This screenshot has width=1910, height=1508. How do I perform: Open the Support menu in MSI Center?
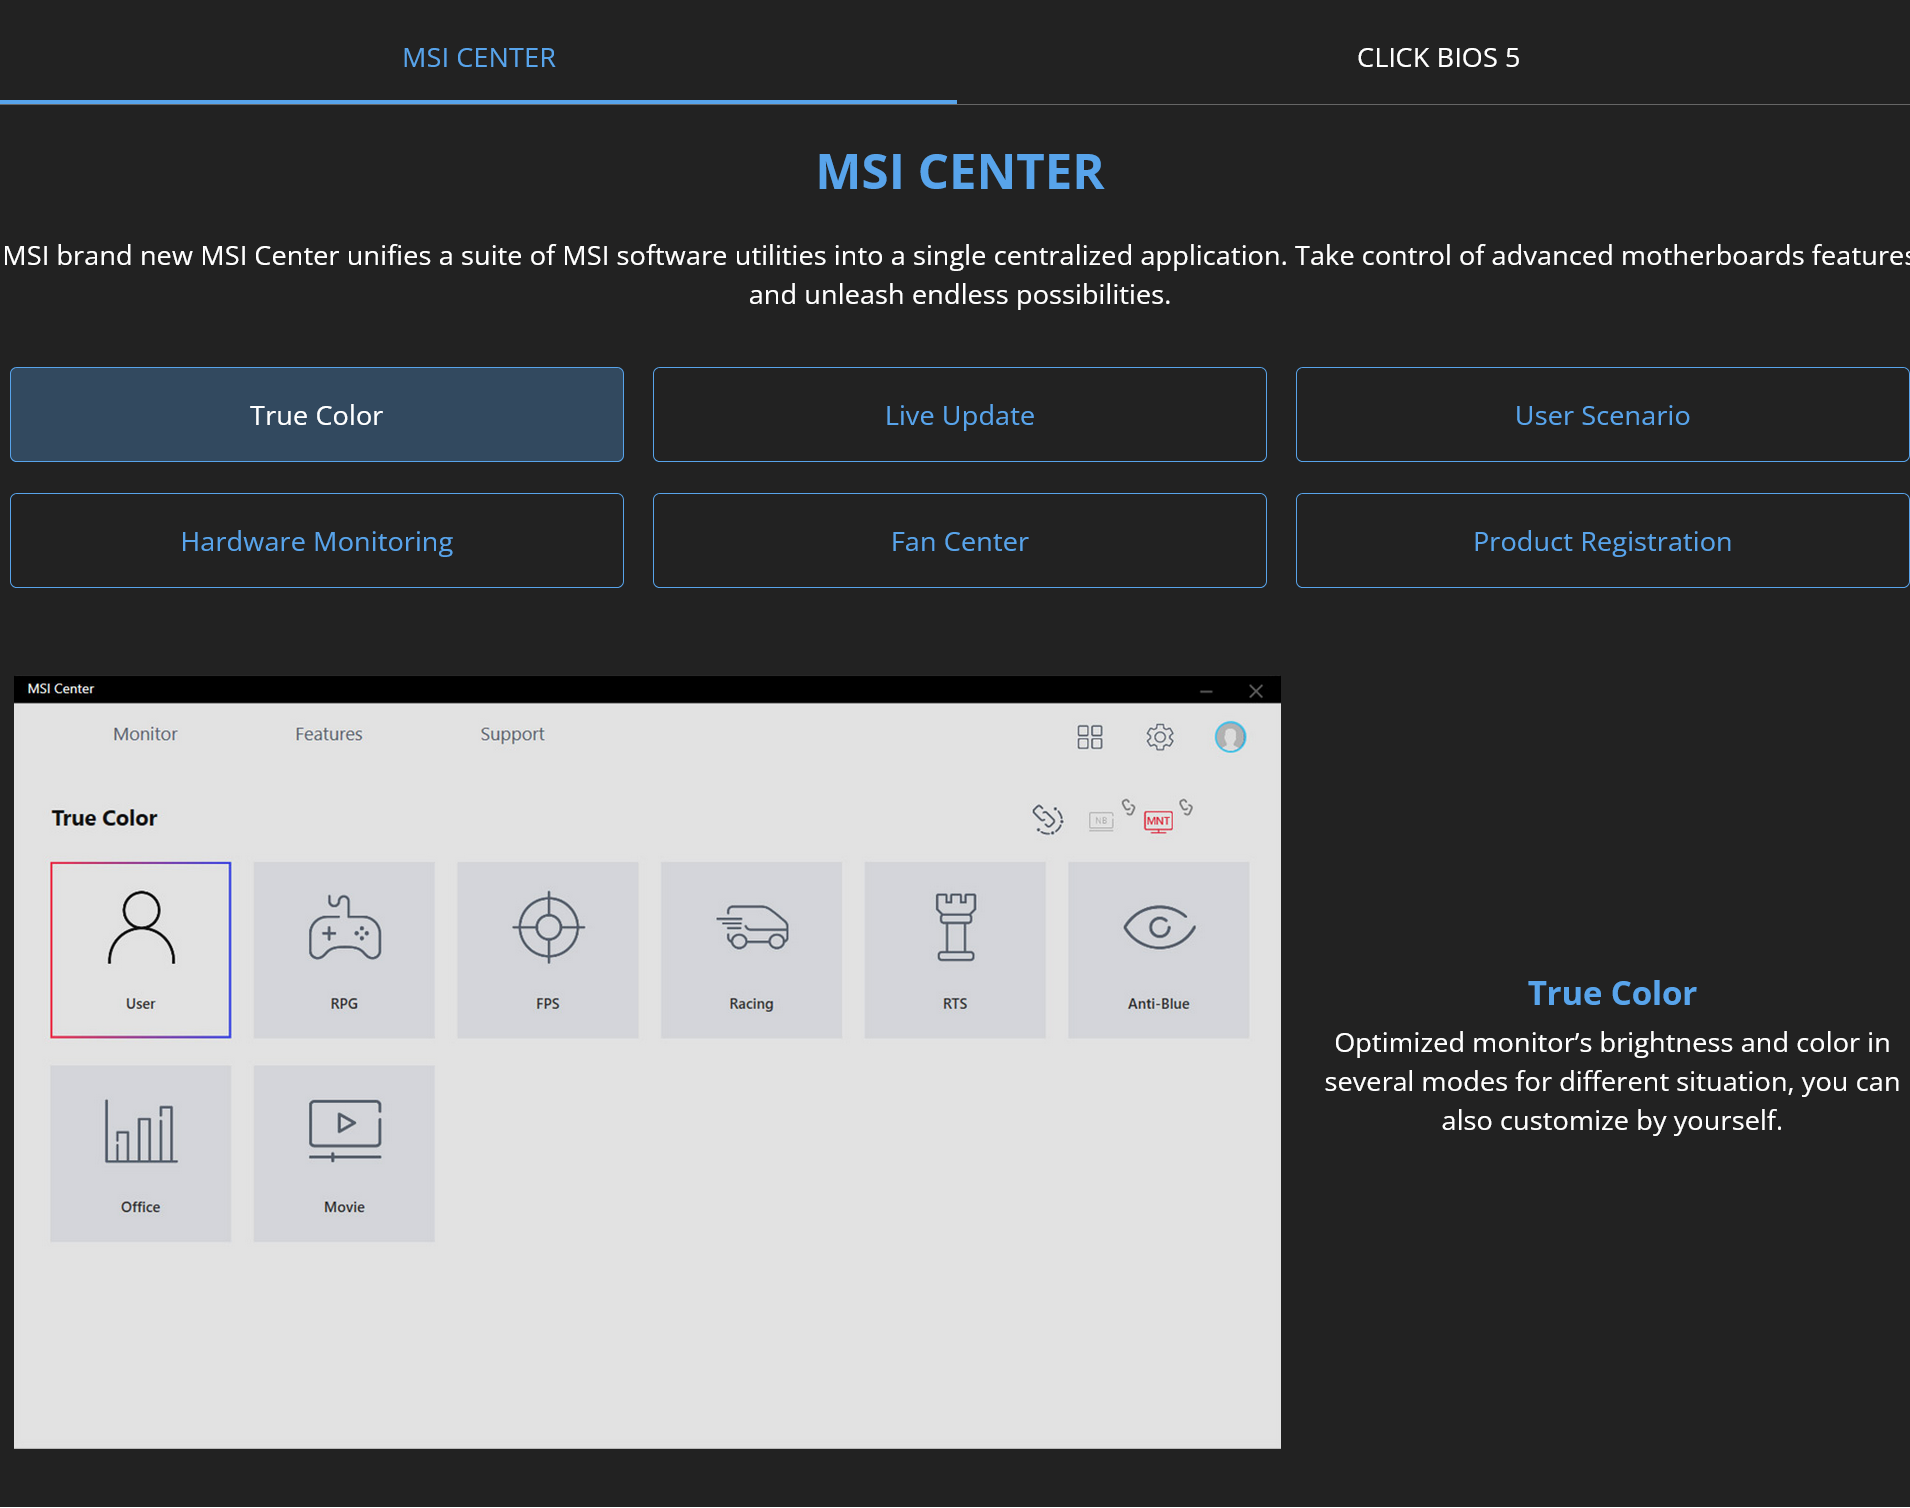pos(512,734)
